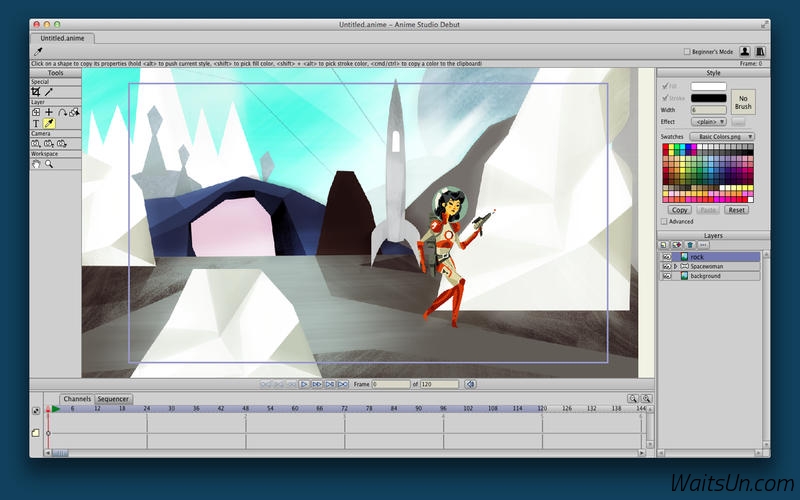Choose the Zoom Workspace magnifier tool
Viewport: 800px width, 500px height.
click(49, 164)
